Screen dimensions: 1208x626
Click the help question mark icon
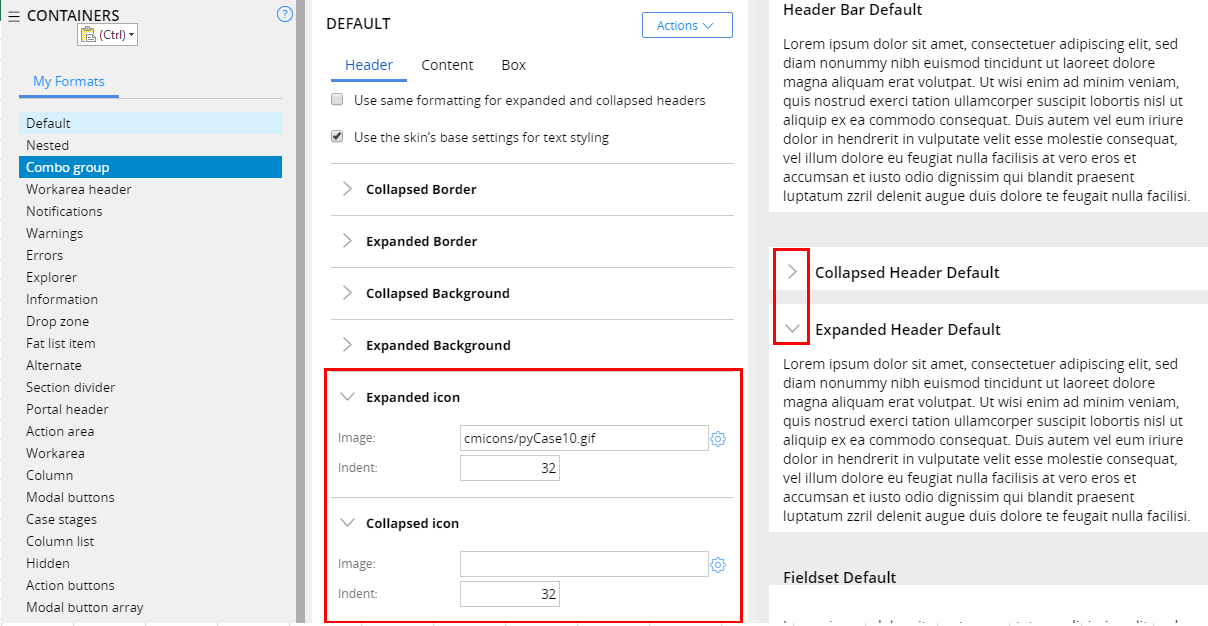[285, 14]
